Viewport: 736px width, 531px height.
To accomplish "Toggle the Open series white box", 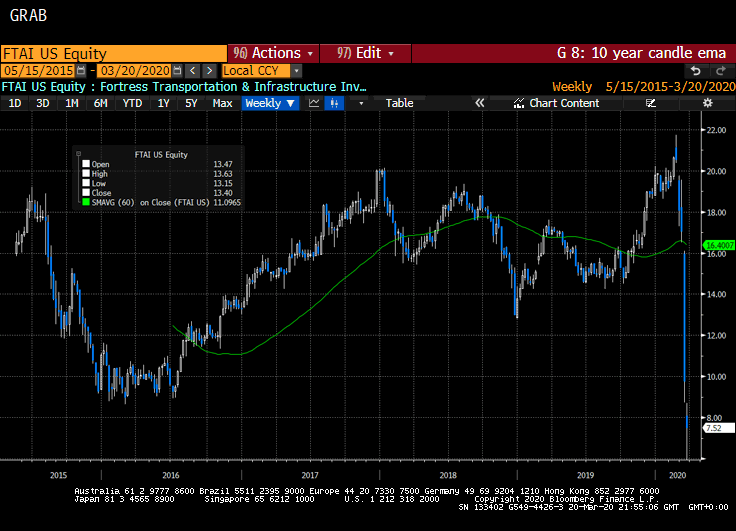I will coord(87,164).
